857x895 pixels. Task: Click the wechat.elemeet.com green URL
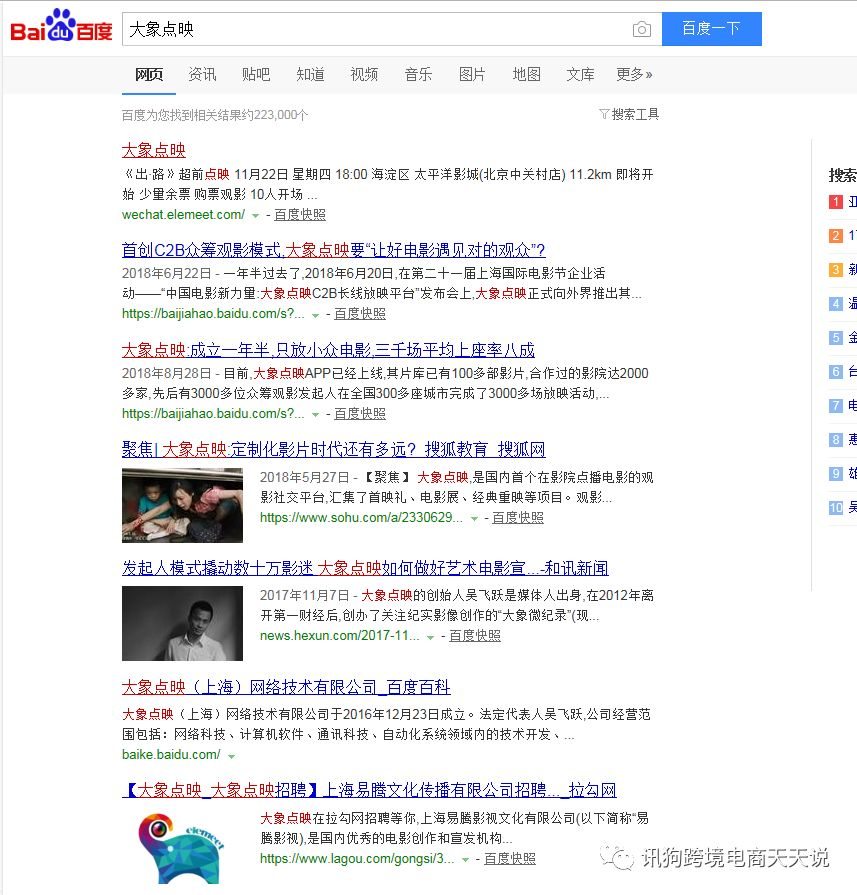pyautogui.click(x=183, y=215)
